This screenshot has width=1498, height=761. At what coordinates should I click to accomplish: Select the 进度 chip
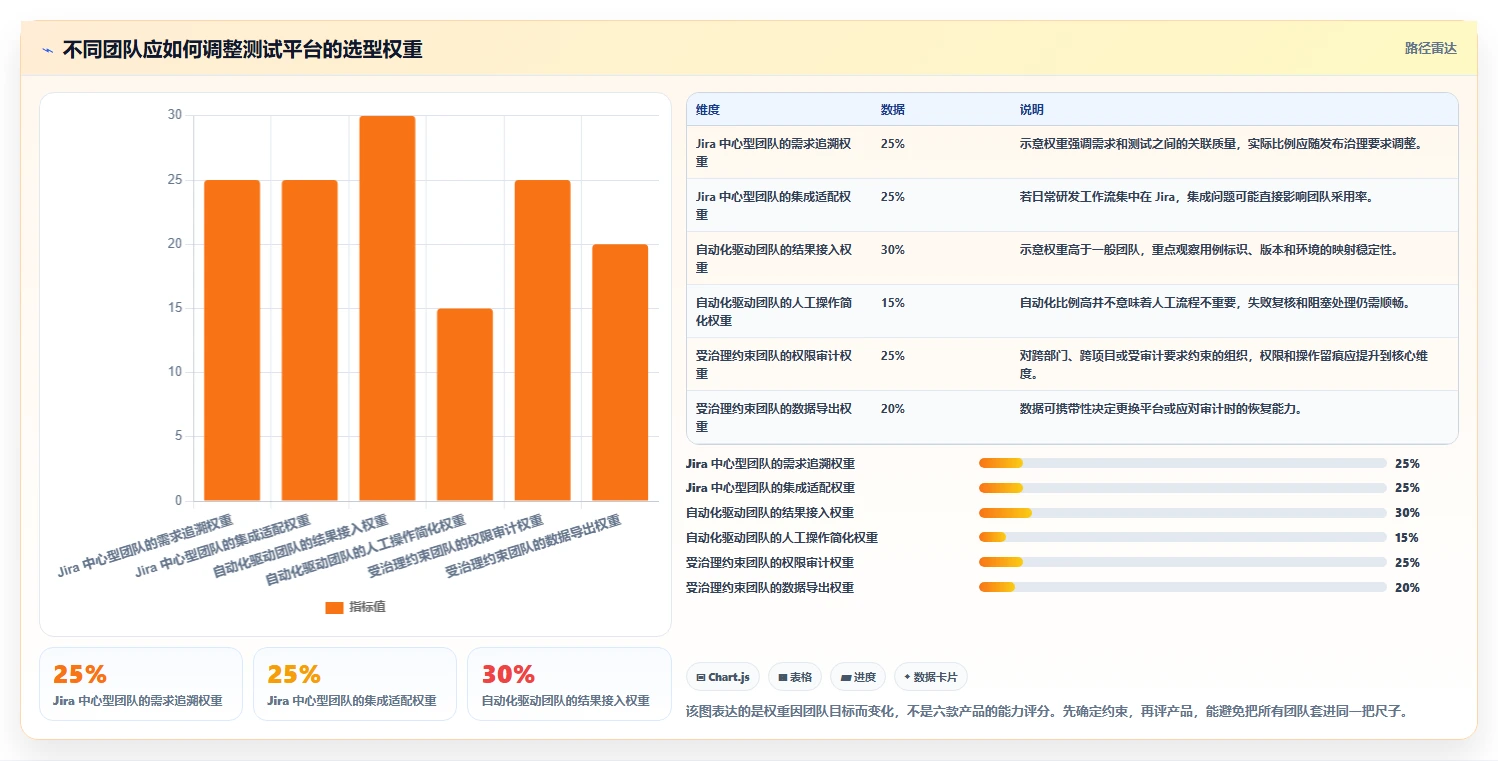pyautogui.click(x=856, y=677)
